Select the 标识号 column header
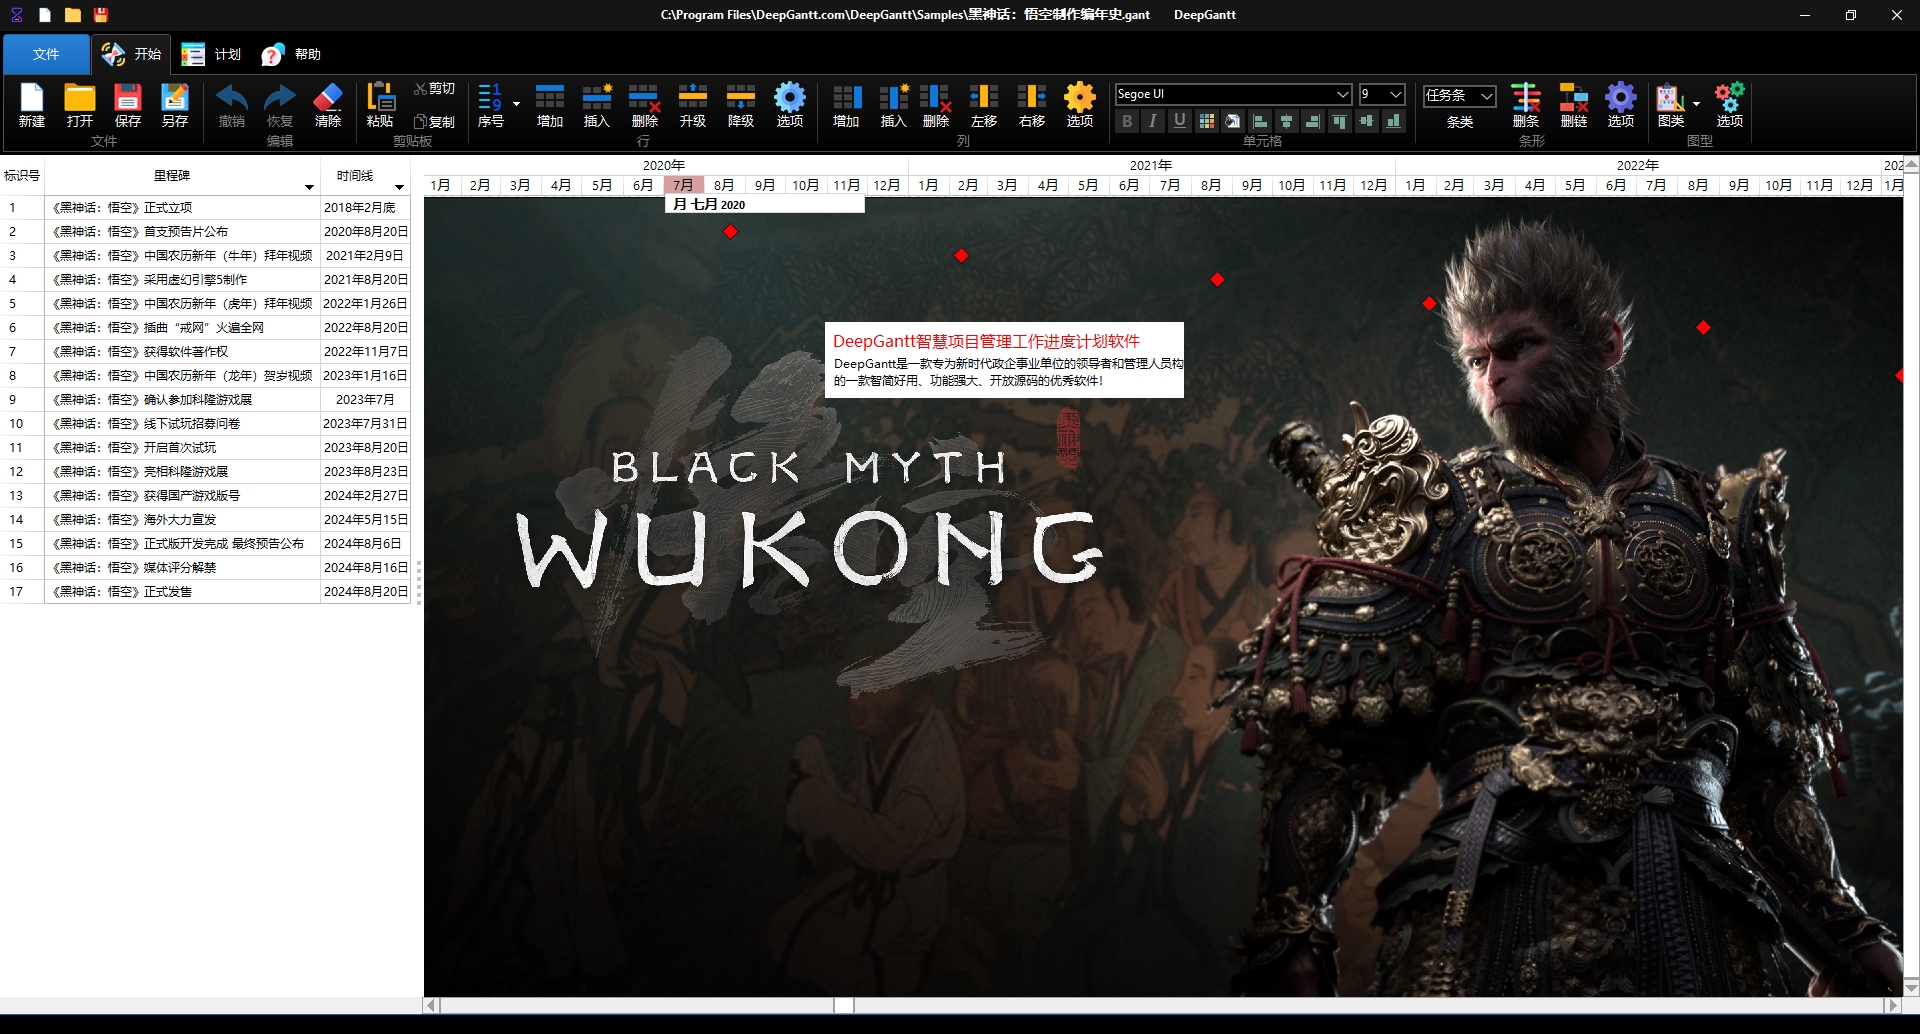The image size is (1920, 1034). coord(22,176)
